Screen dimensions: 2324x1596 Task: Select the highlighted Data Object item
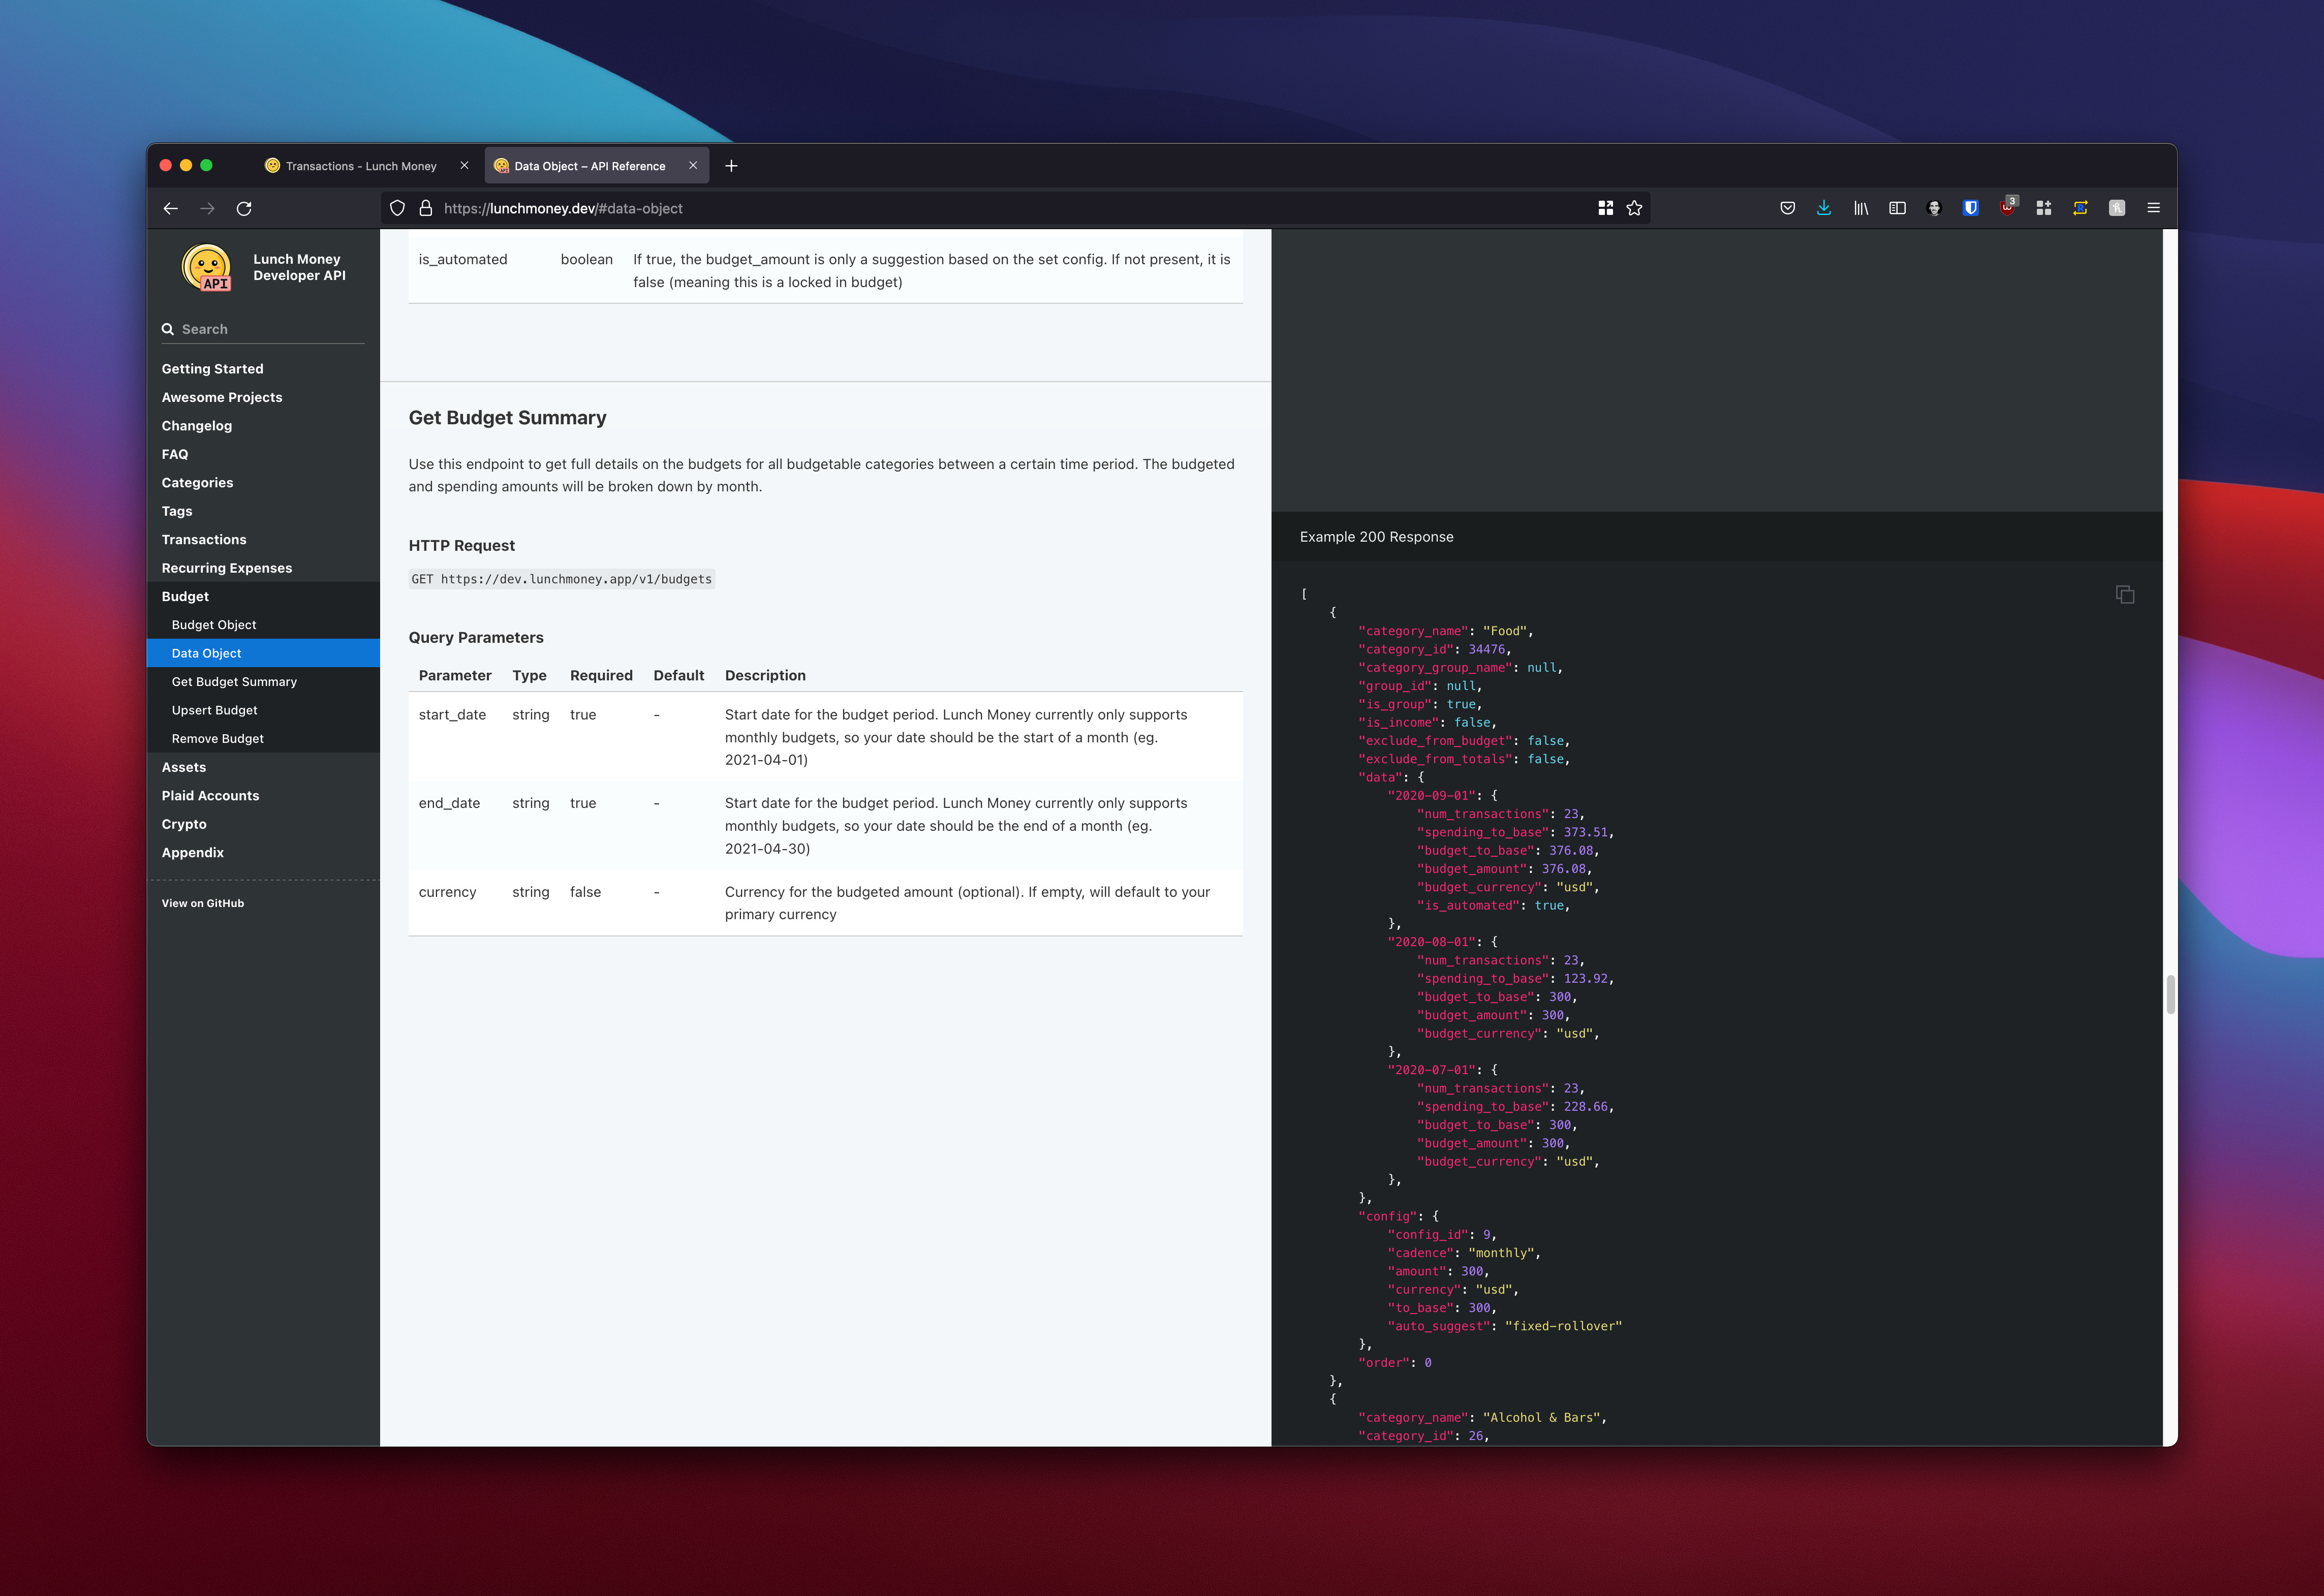[263, 653]
